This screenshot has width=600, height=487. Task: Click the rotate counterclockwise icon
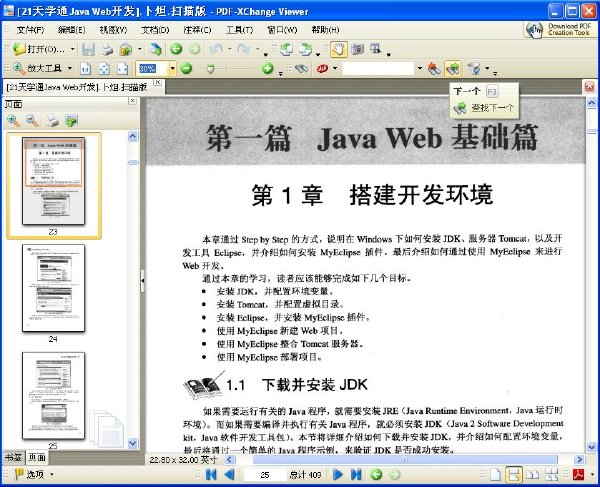287,49
